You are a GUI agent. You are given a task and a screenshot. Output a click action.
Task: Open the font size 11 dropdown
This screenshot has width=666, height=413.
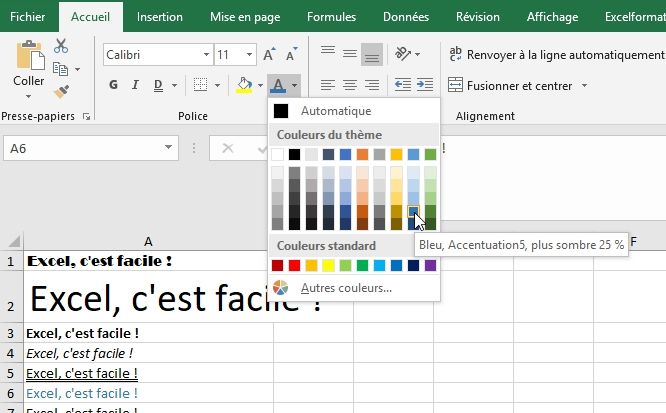point(249,54)
